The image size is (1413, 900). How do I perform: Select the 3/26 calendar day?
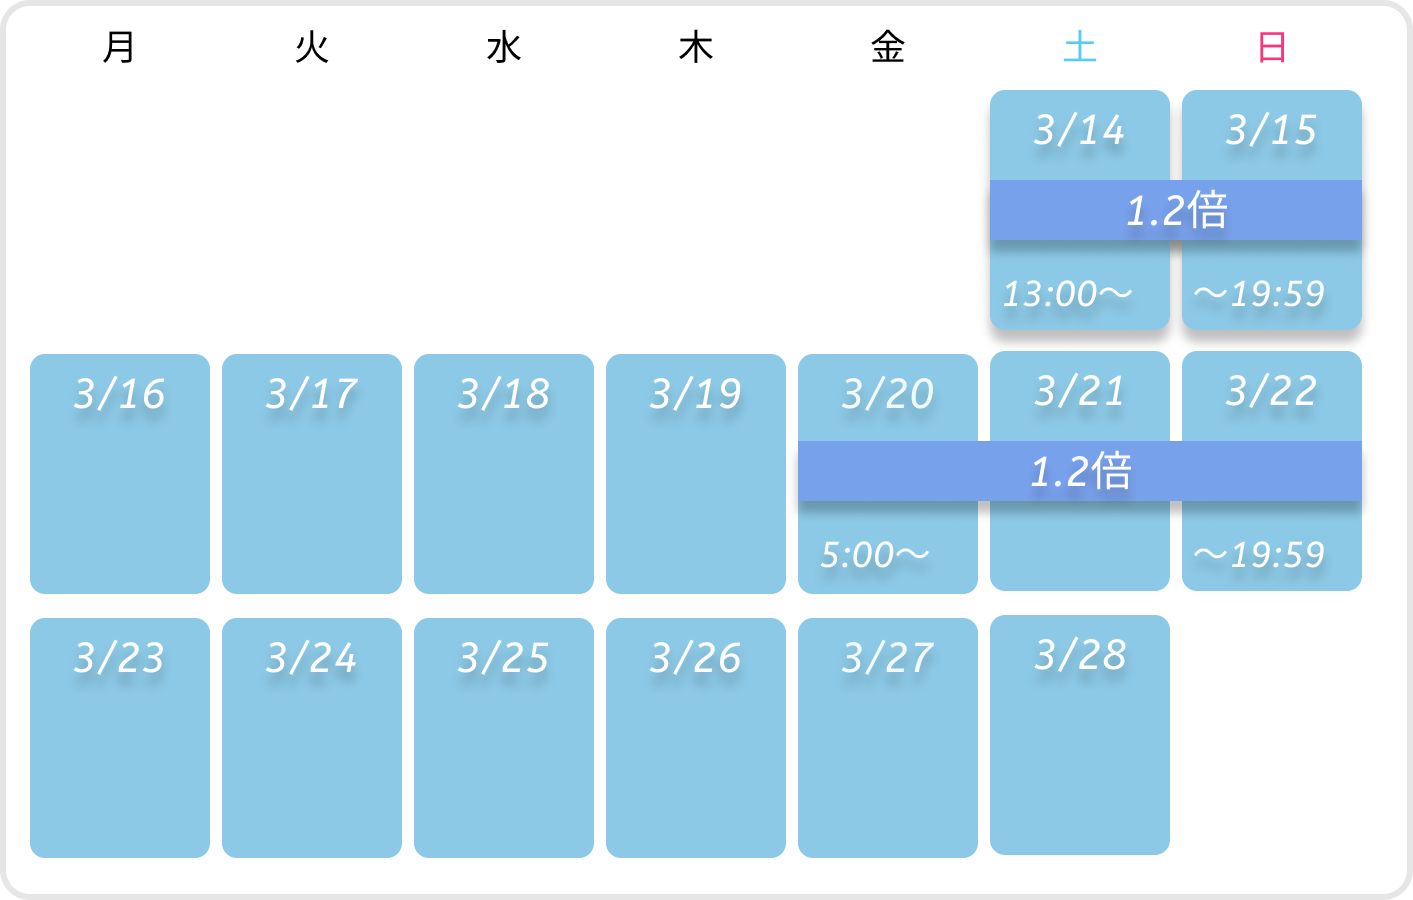tap(696, 737)
